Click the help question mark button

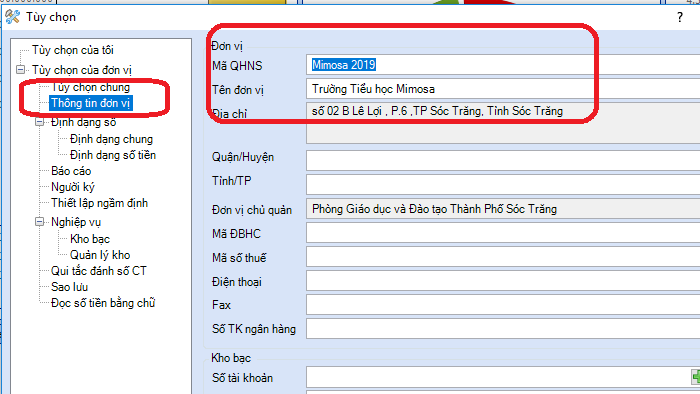[679, 17]
